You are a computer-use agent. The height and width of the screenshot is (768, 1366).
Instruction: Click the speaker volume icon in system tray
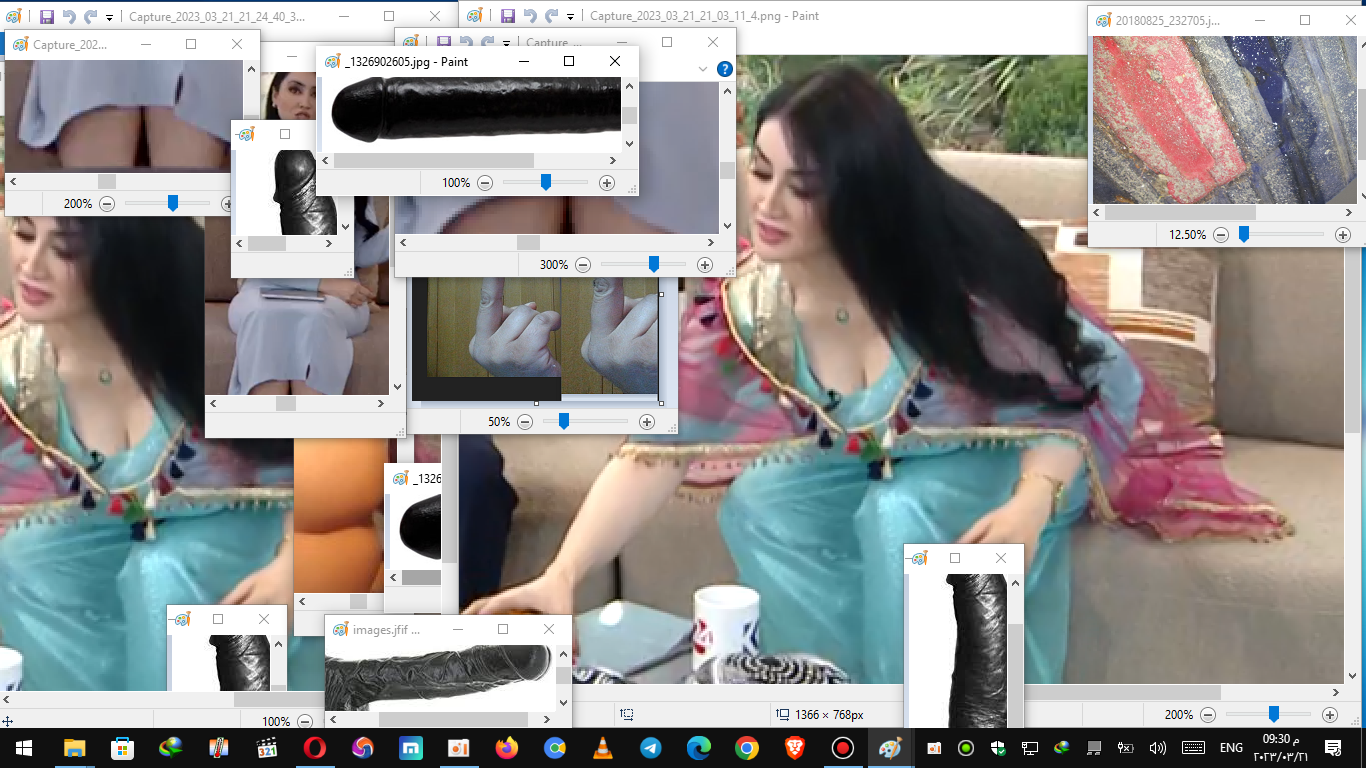[x=1158, y=748]
